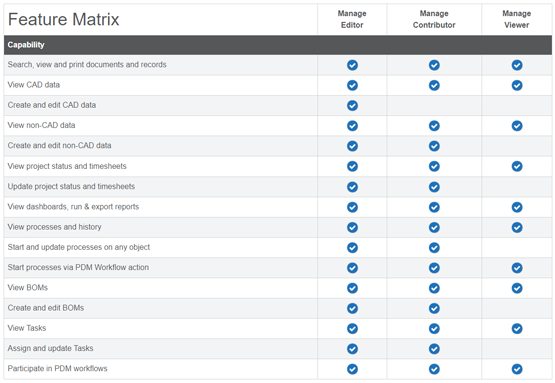Click Contributor checkmark for Search, view and print documents
The image size is (555, 383).
pos(434,65)
